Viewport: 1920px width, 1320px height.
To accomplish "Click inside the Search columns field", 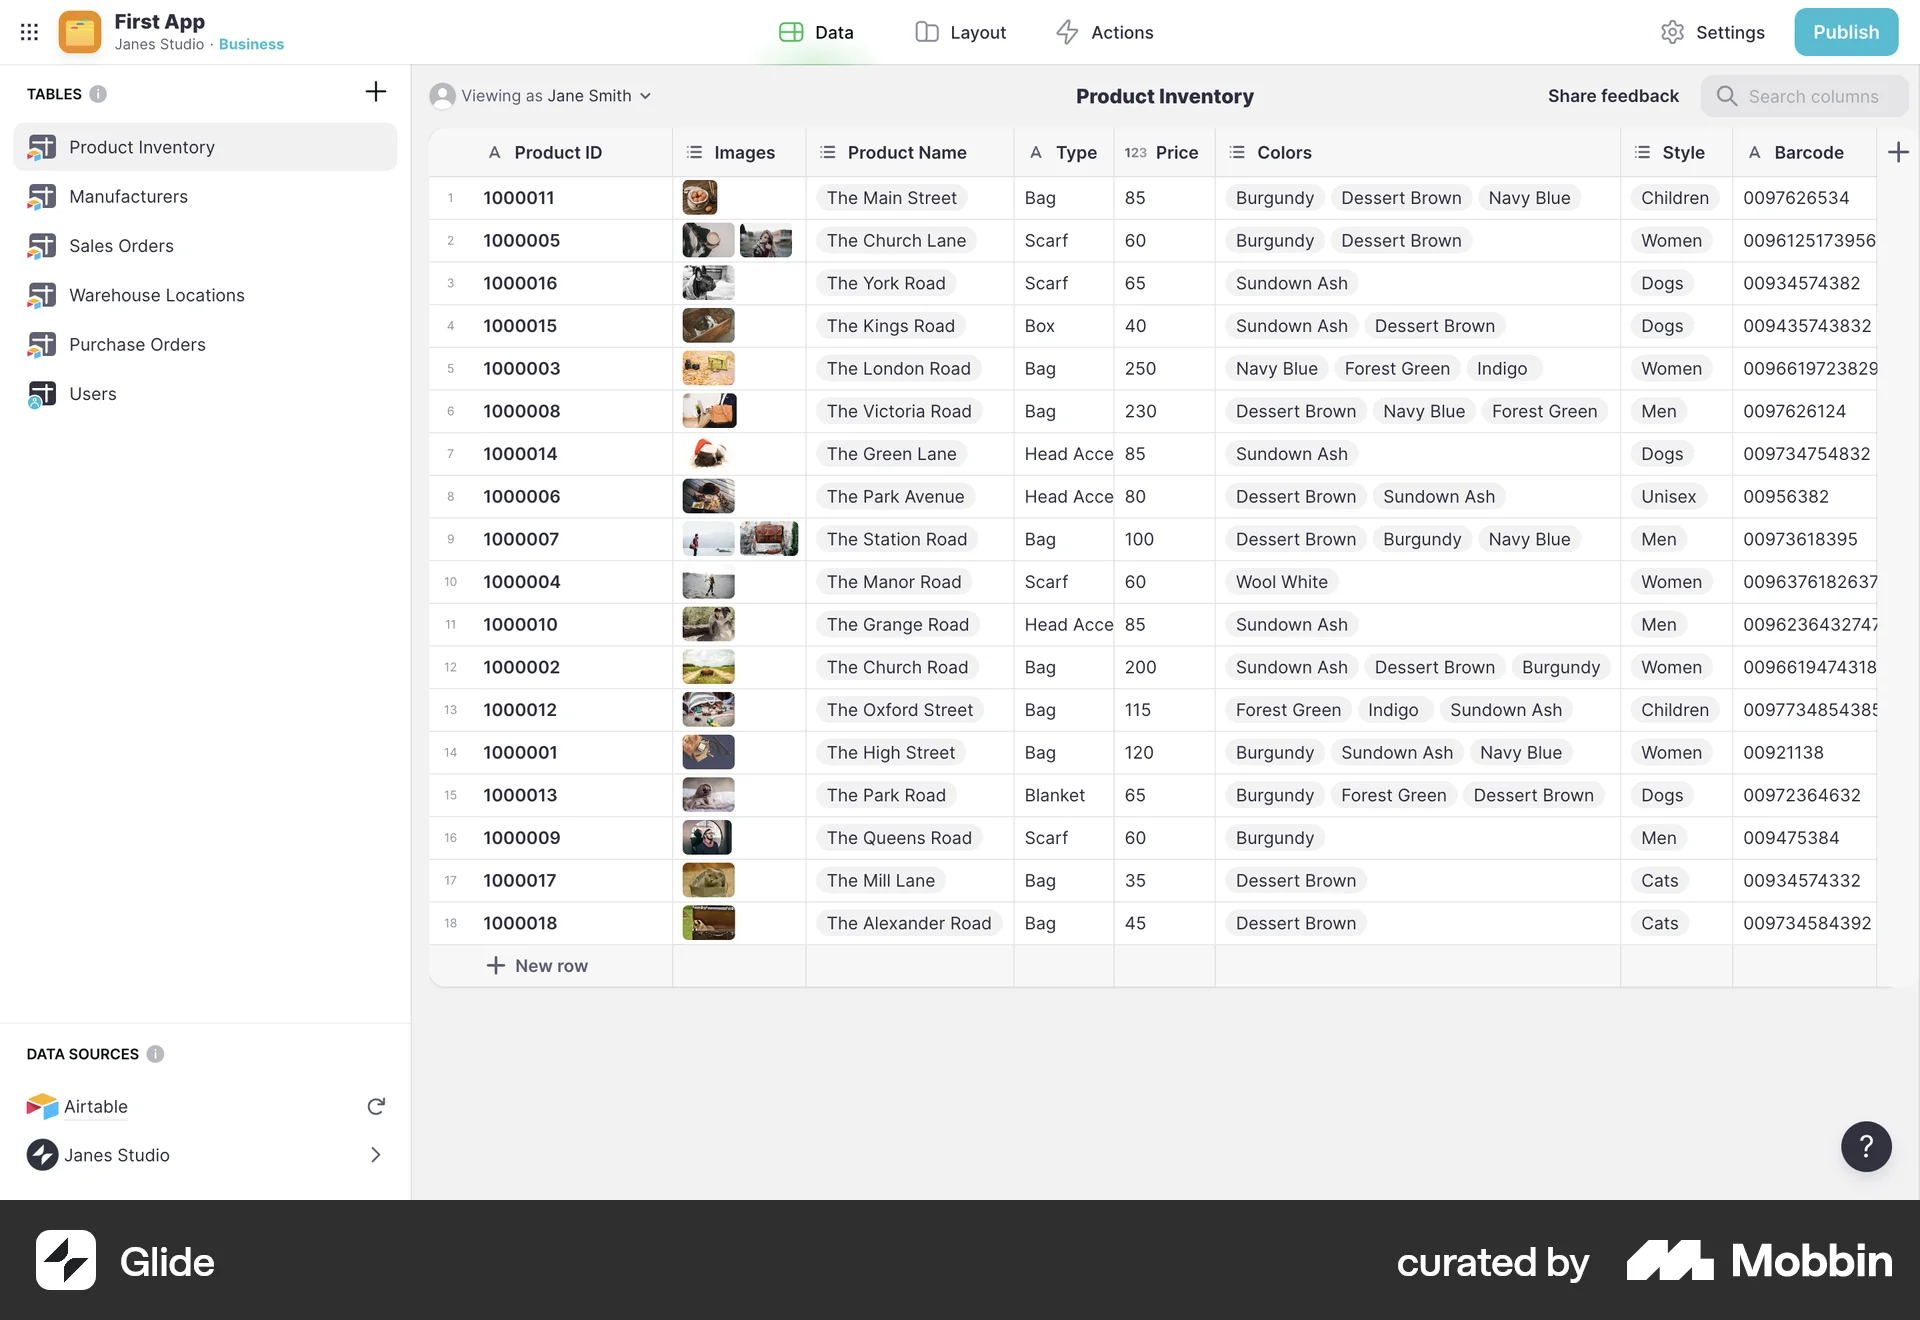I will tap(1810, 96).
